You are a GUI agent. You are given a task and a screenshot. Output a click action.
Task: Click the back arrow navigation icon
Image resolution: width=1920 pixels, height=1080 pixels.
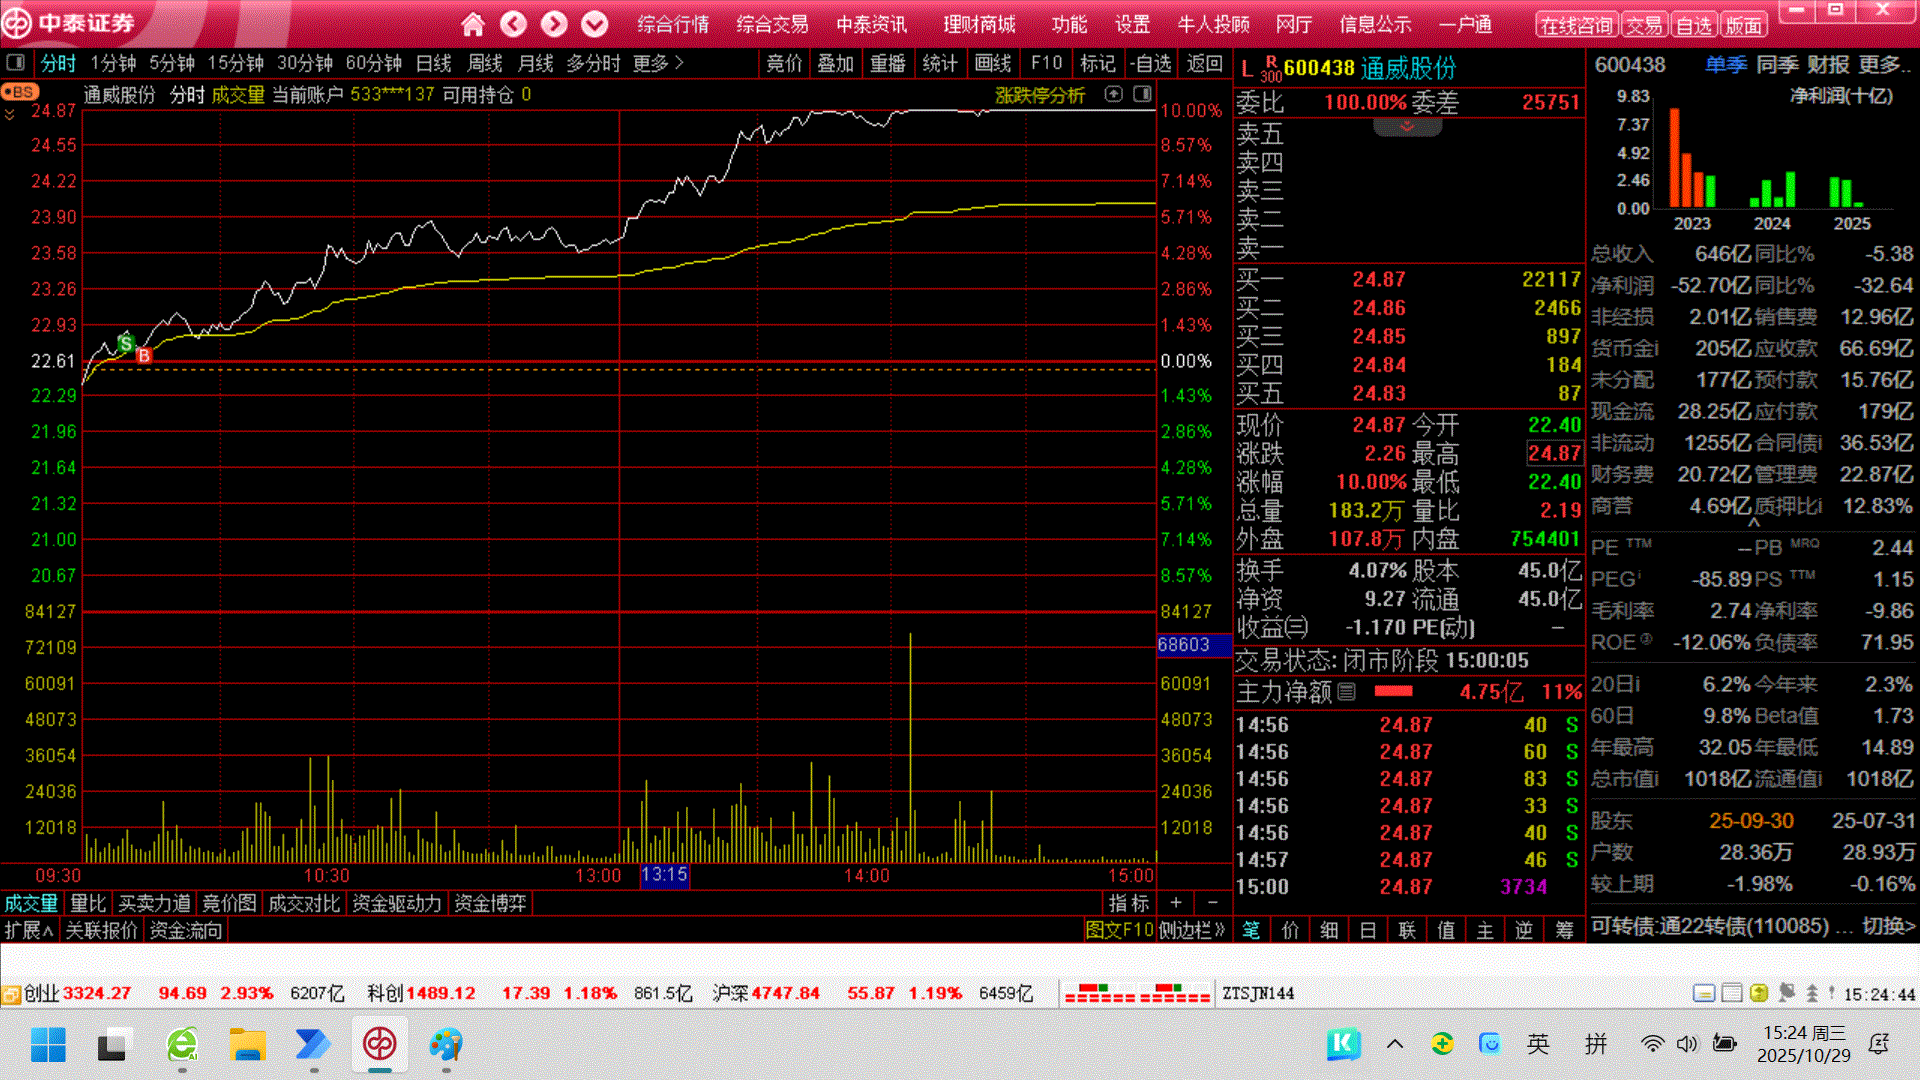[x=513, y=24]
